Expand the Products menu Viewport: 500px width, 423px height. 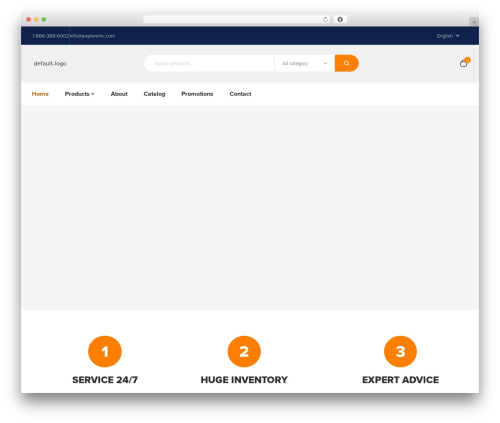(x=79, y=94)
